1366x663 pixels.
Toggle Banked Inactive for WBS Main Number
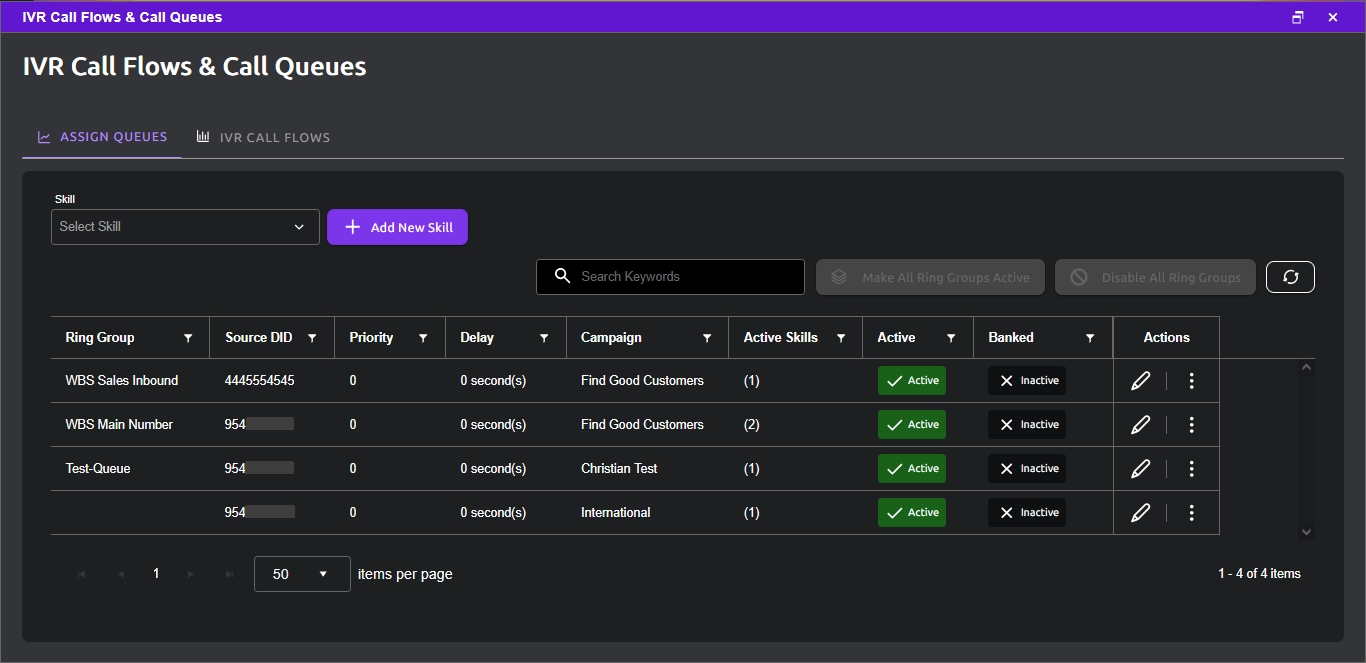(1027, 425)
